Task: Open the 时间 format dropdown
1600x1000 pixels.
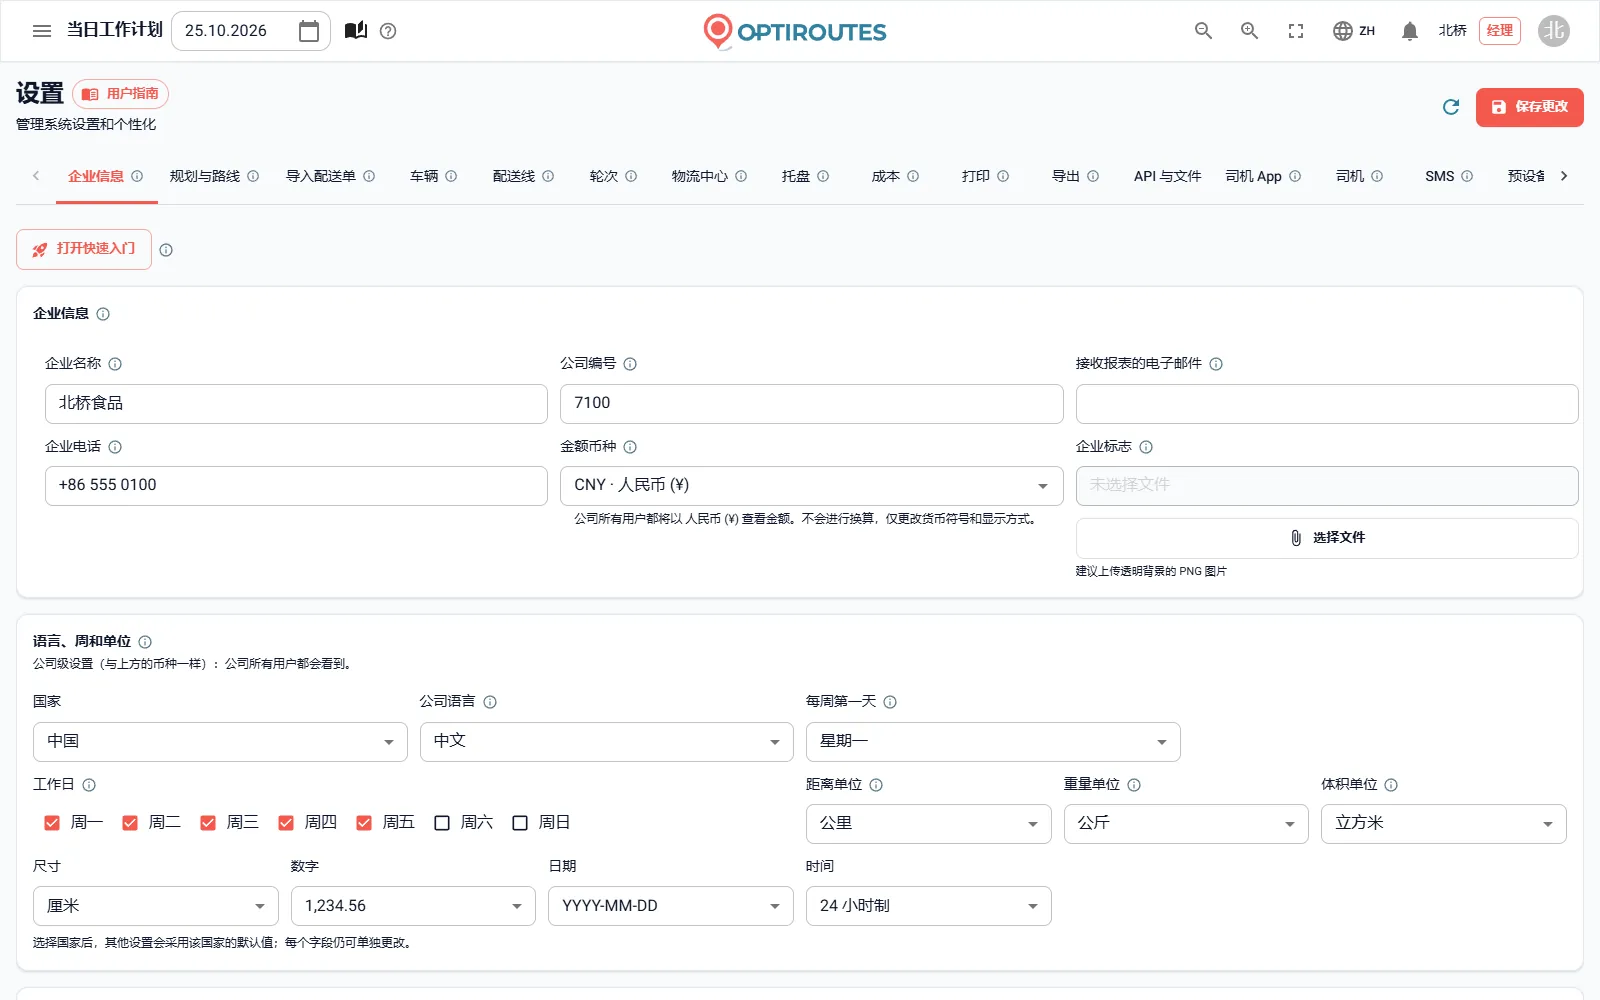Action: pos(928,906)
